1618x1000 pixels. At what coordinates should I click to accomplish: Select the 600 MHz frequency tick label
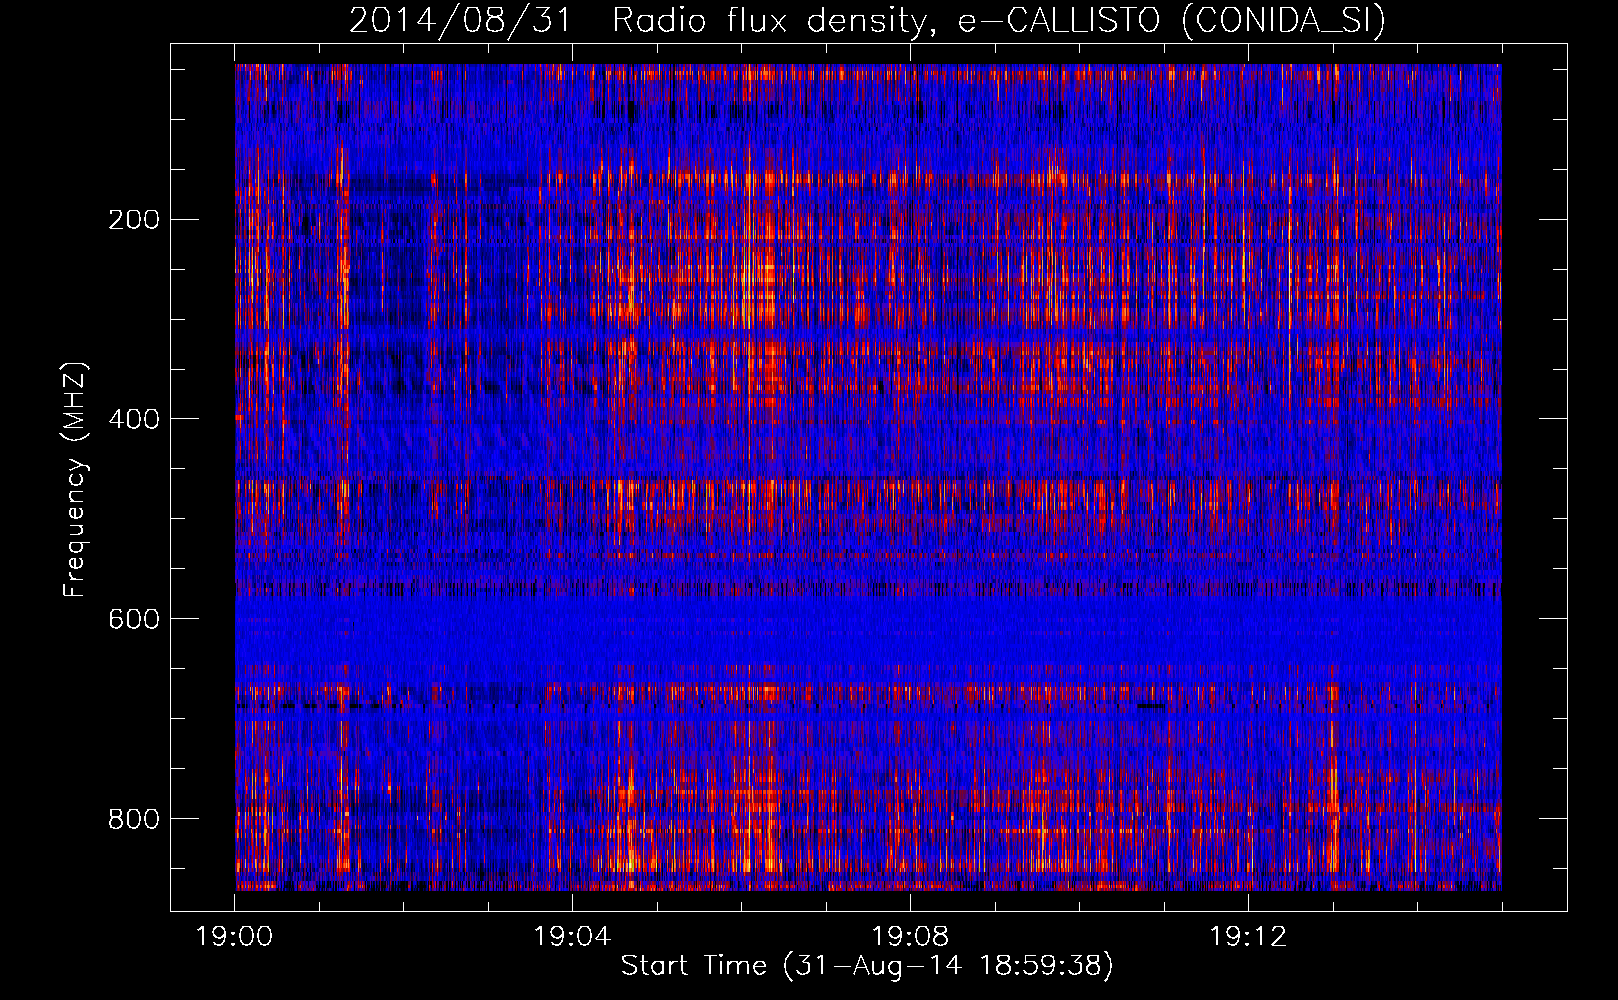click(x=133, y=619)
